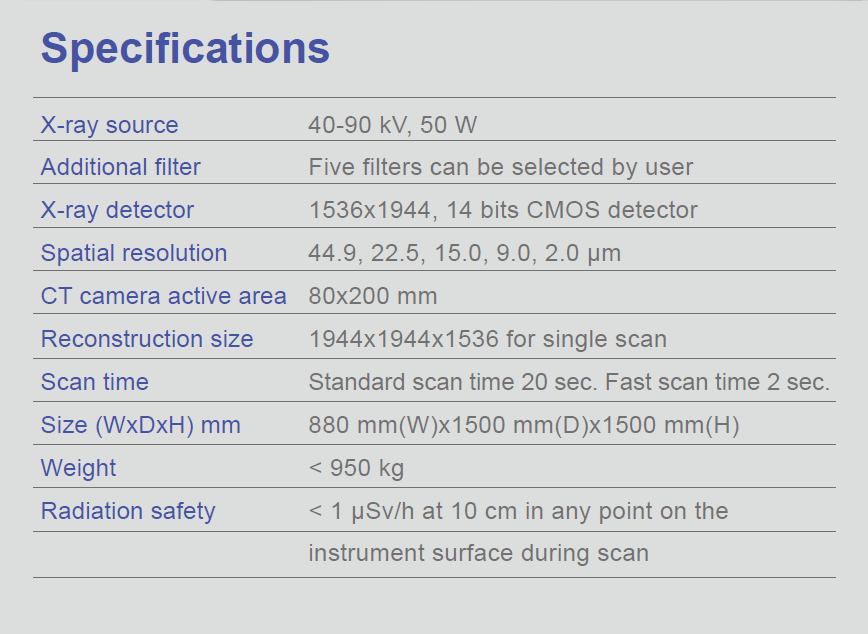The height and width of the screenshot is (634, 868).
Task: Click the Spatial resolution label
Action: point(133,253)
